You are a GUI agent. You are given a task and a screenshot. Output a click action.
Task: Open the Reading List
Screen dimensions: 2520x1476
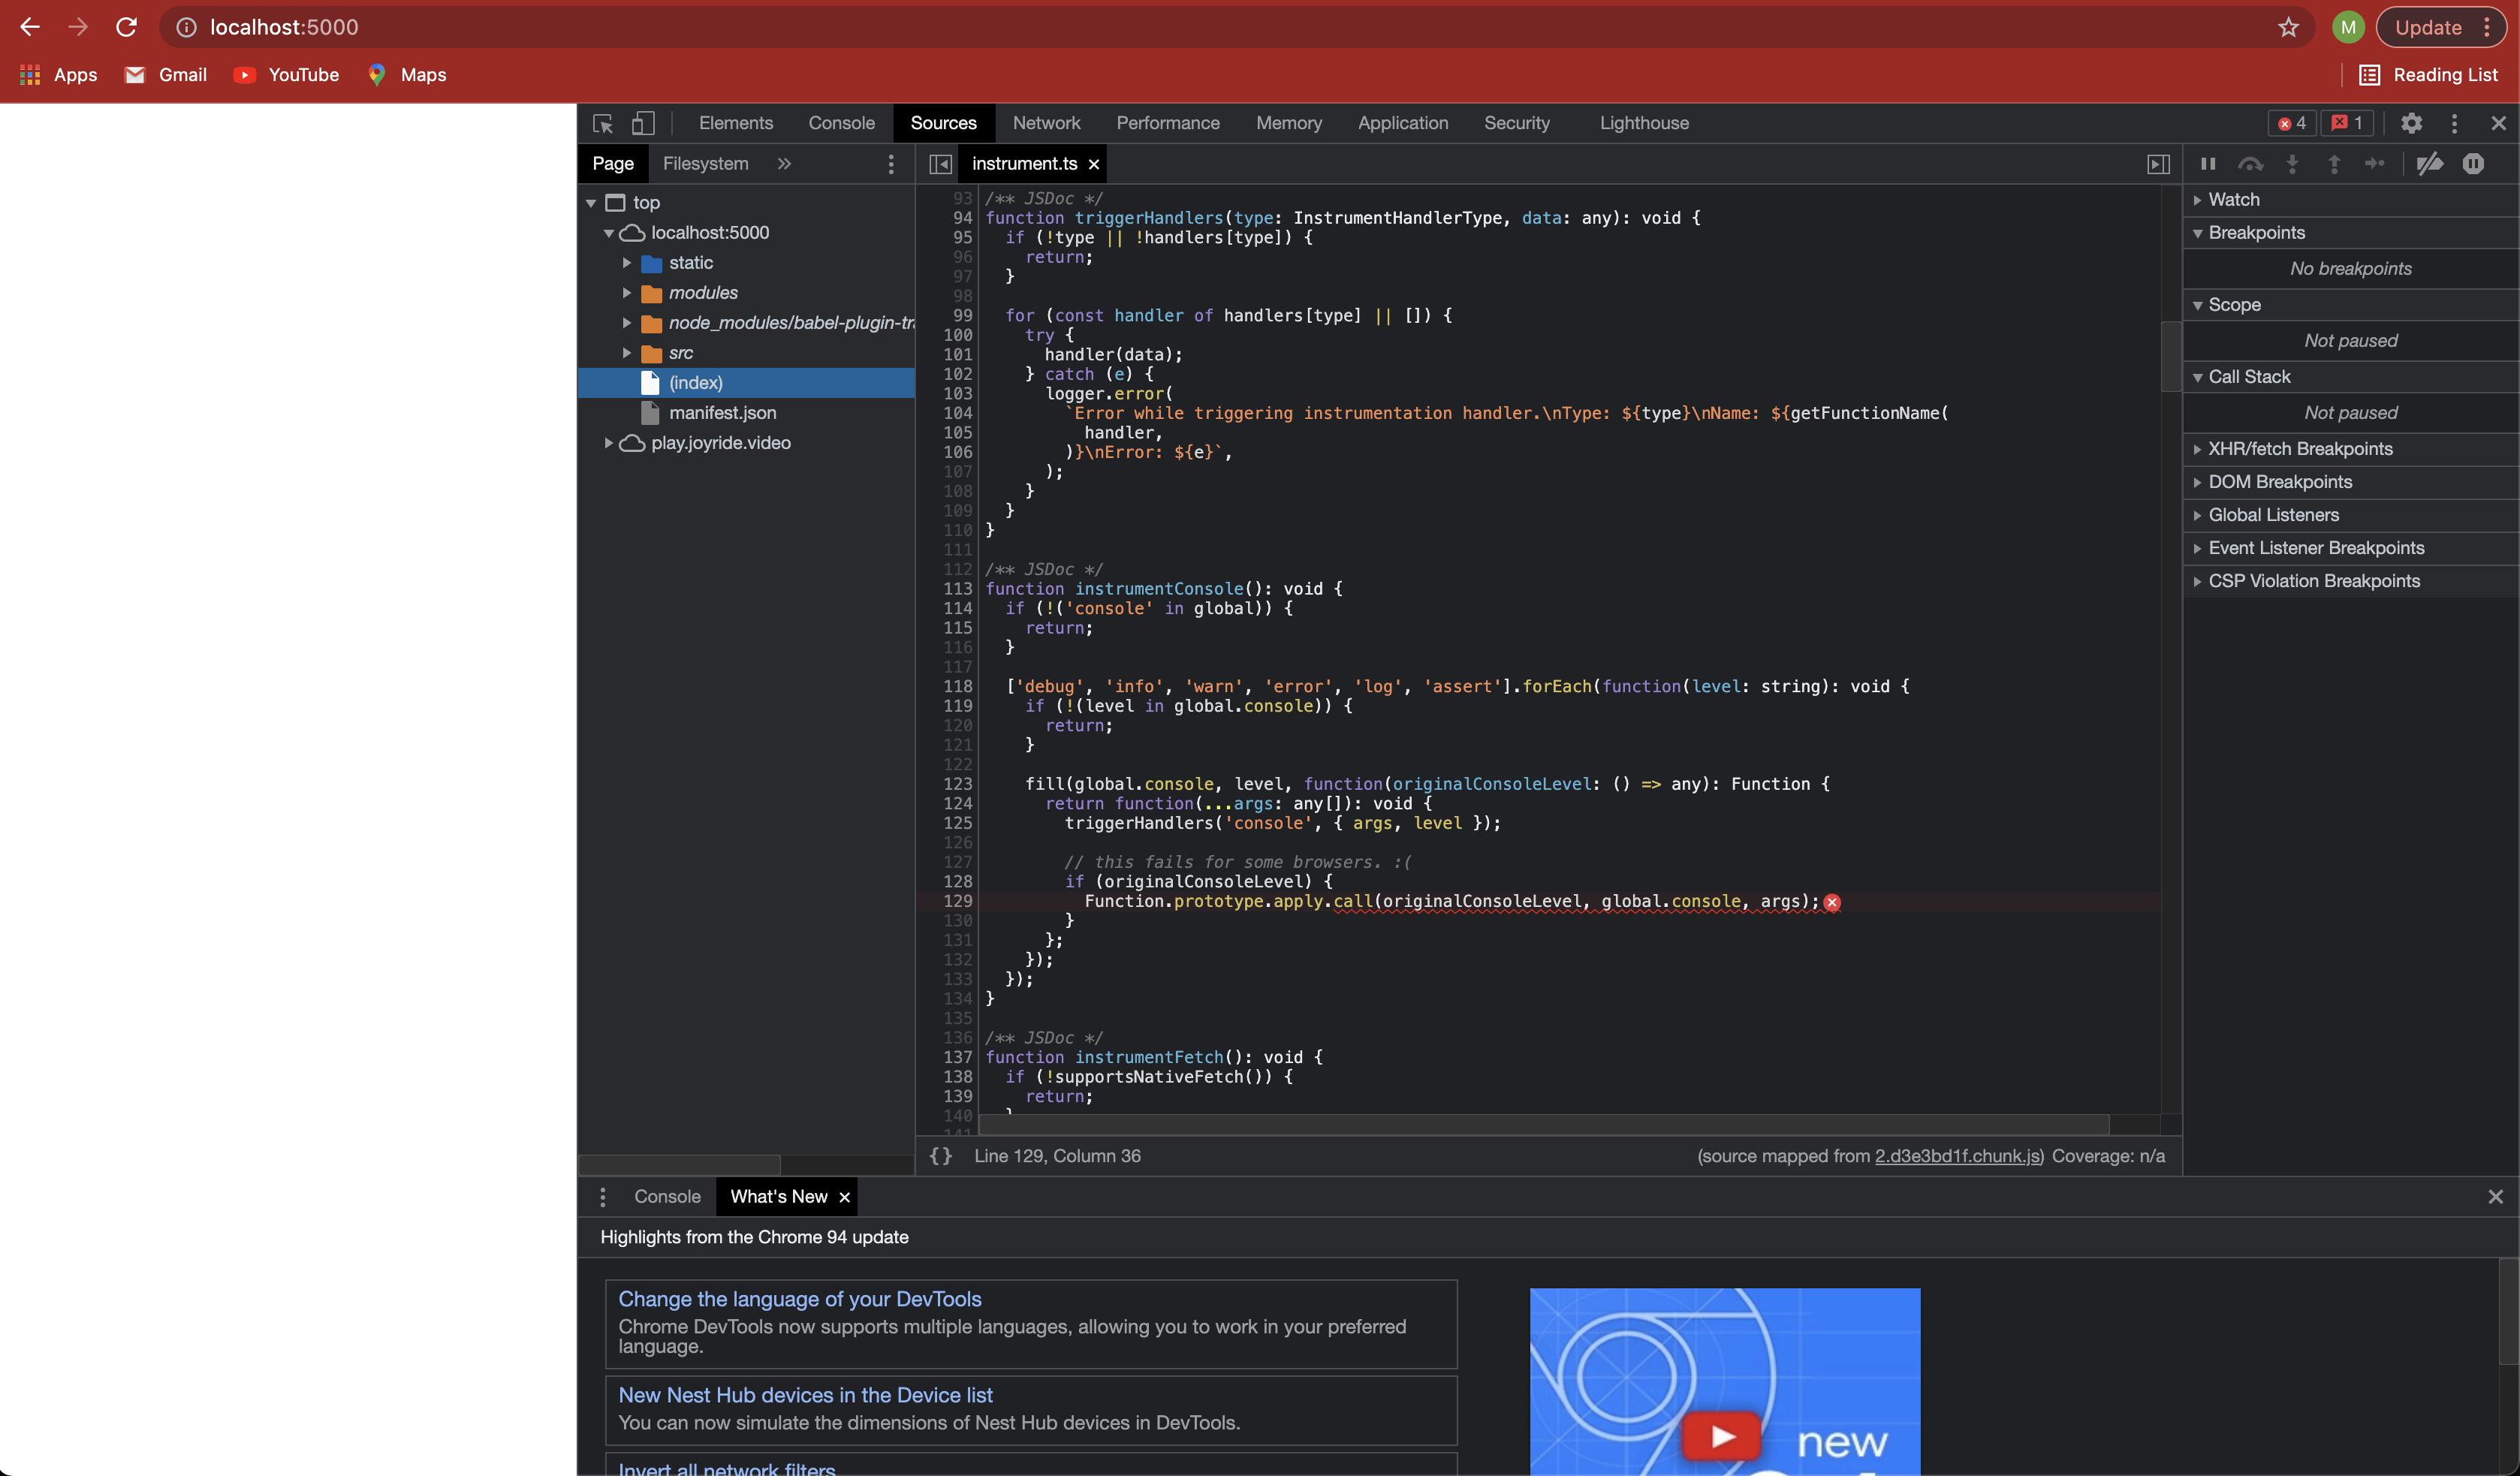click(2429, 75)
